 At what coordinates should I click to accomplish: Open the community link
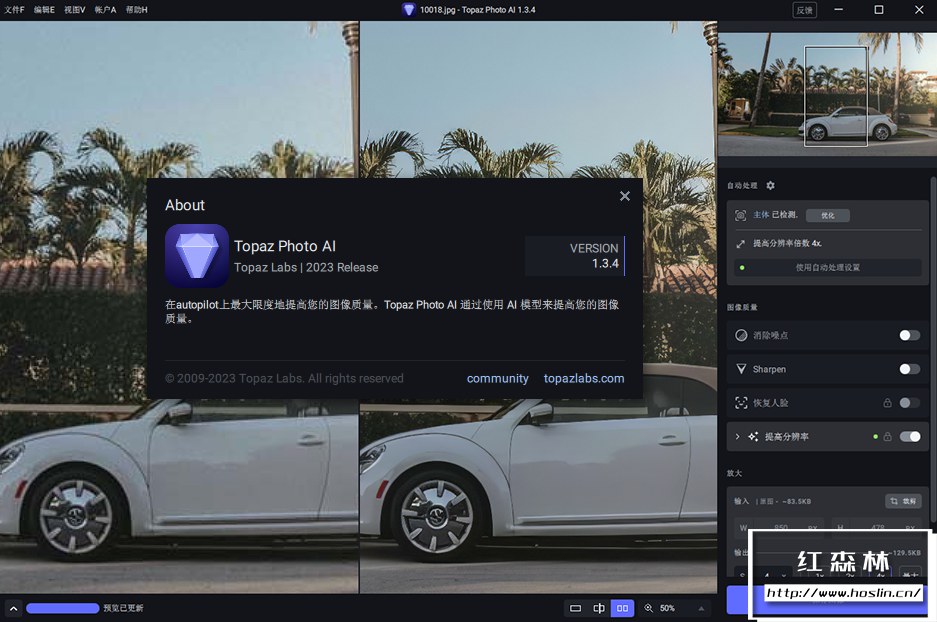[497, 378]
